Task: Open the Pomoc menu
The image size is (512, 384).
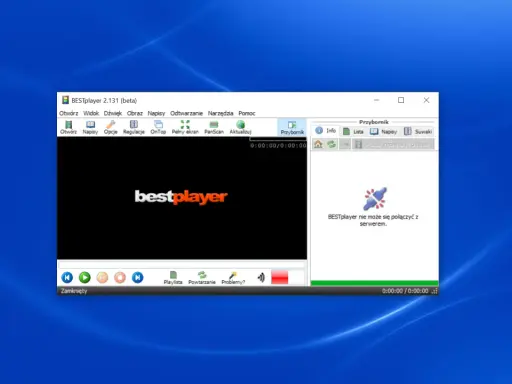Action: 247,113
